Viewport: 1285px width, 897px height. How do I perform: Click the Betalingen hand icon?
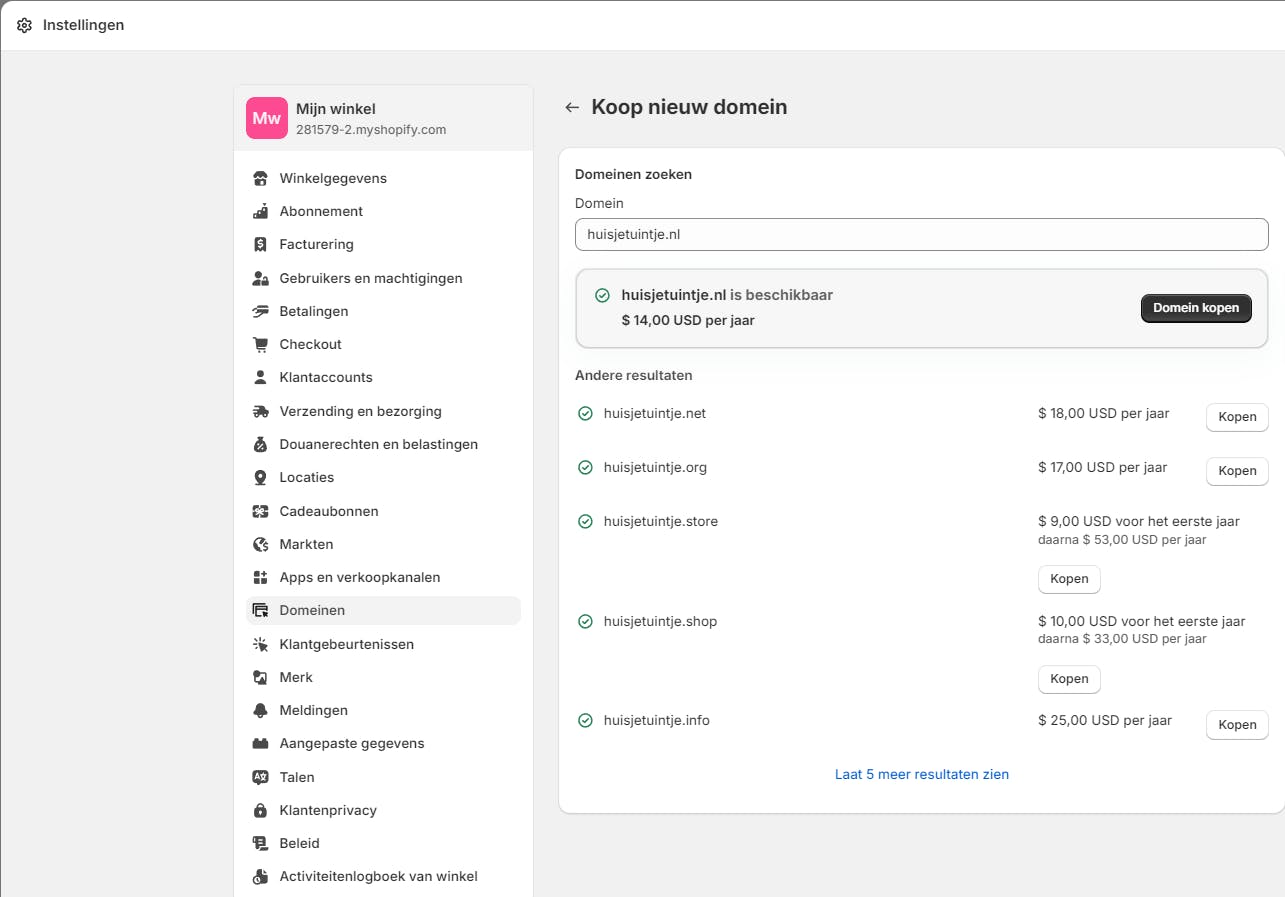click(x=261, y=312)
